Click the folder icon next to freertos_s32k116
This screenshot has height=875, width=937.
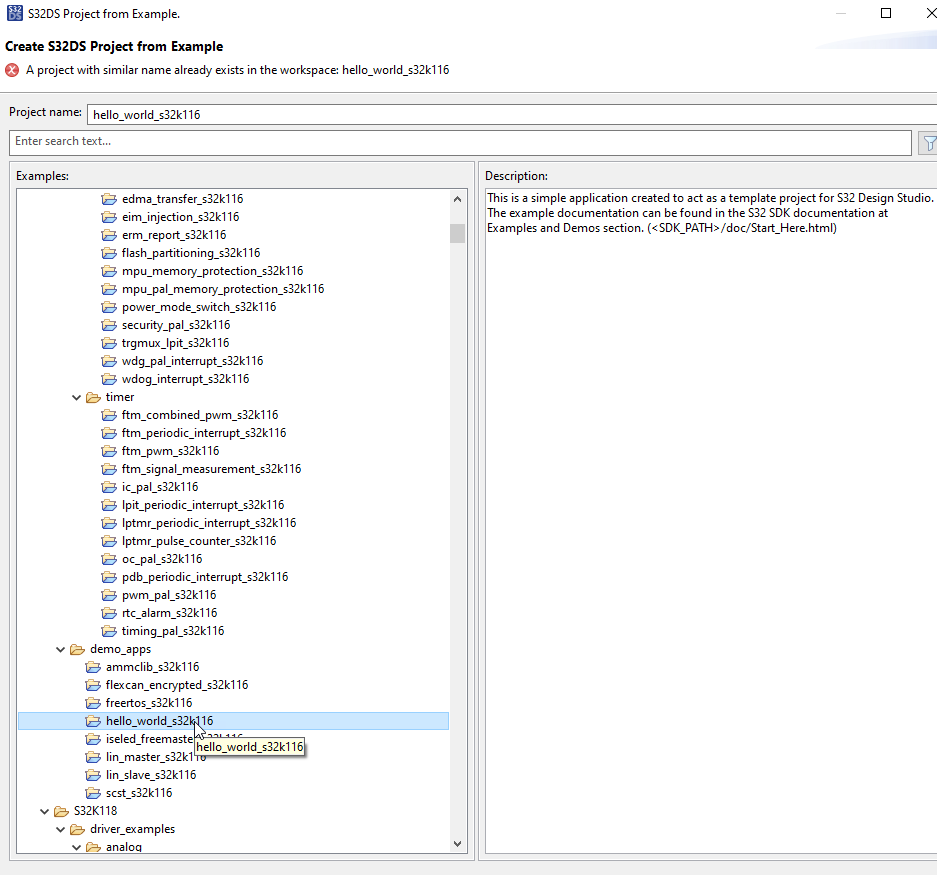click(94, 702)
